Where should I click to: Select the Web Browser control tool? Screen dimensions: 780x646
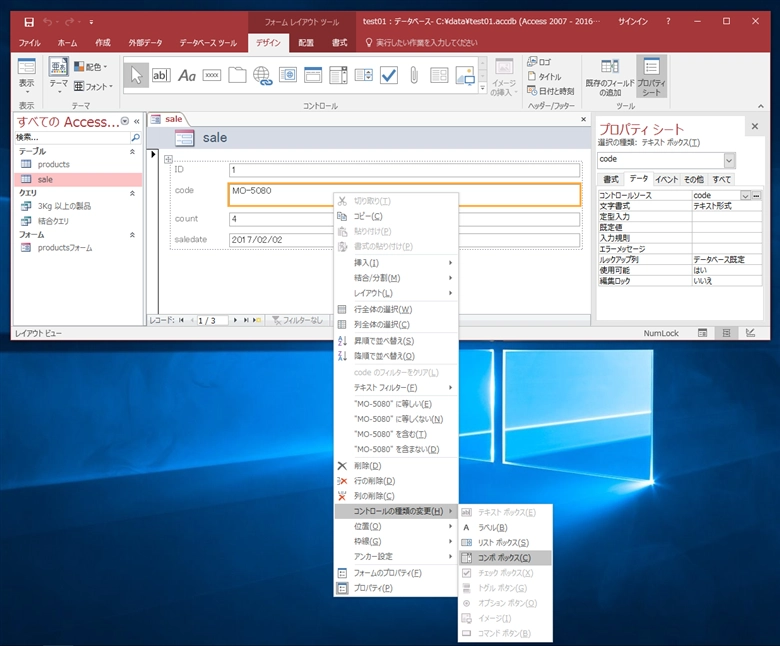click(288, 76)
